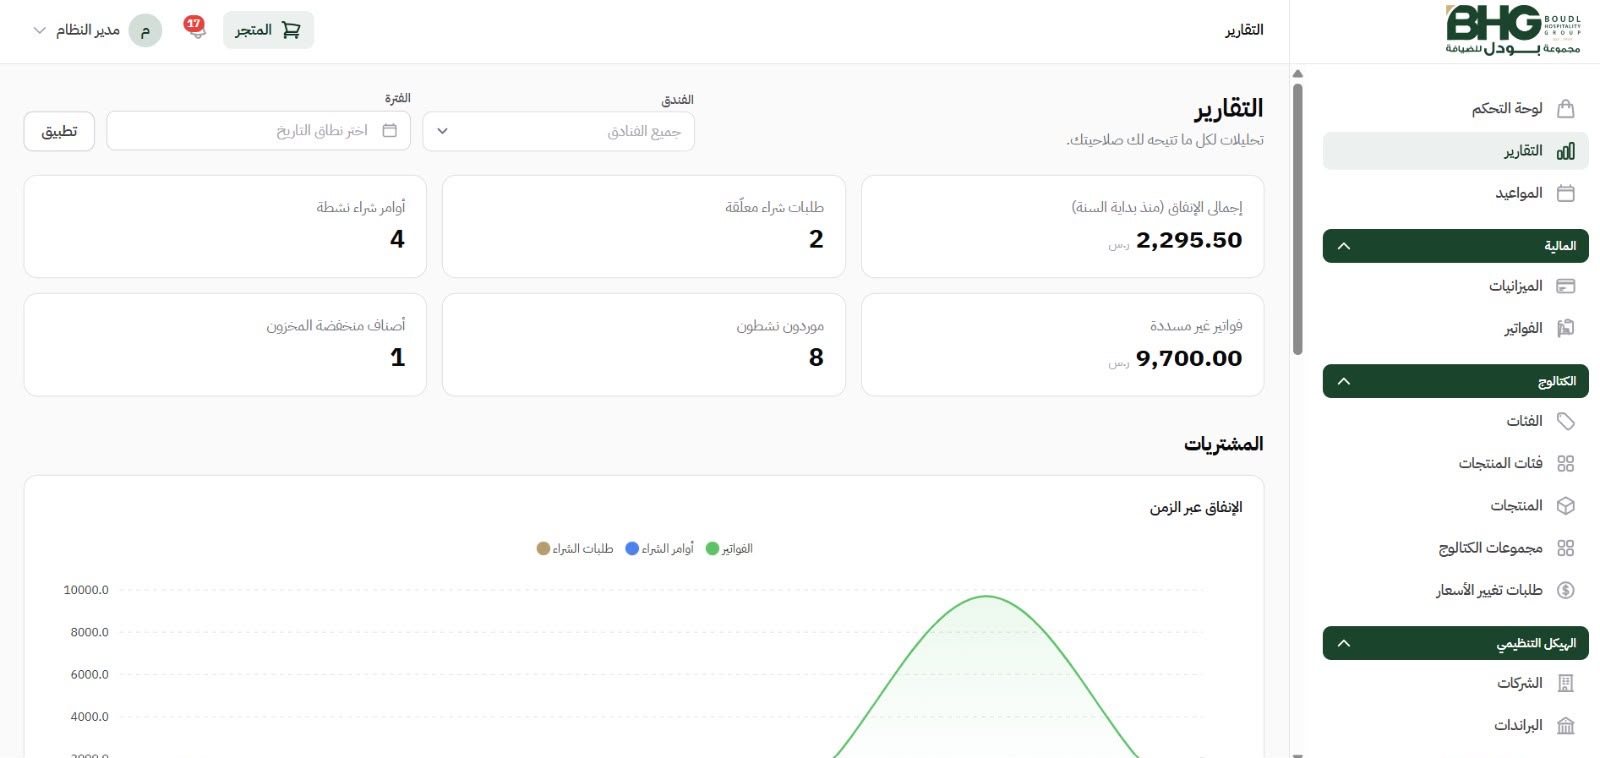Click the الفترة filter label

click(x=397, y=98)
